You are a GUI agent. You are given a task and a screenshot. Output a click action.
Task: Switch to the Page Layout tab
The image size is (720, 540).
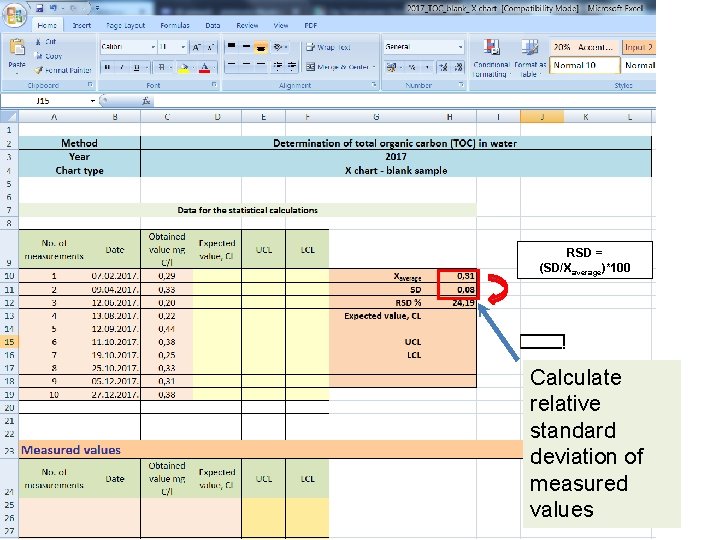[125, 25]
